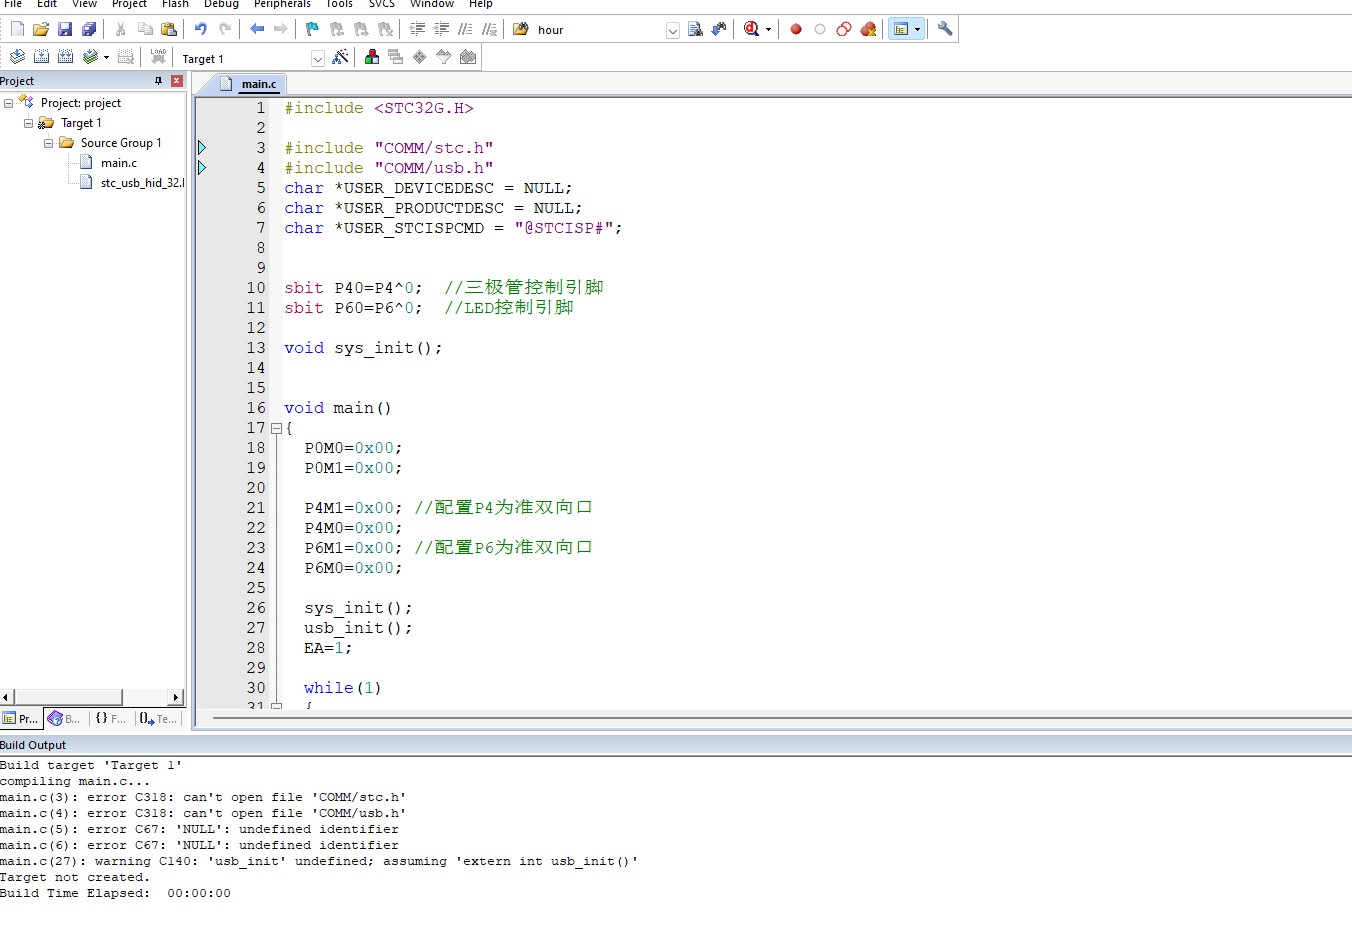Paste from clipboard toolbar icon
Image resolution: width=1352 pixels, height=928 pixels.
169,29
